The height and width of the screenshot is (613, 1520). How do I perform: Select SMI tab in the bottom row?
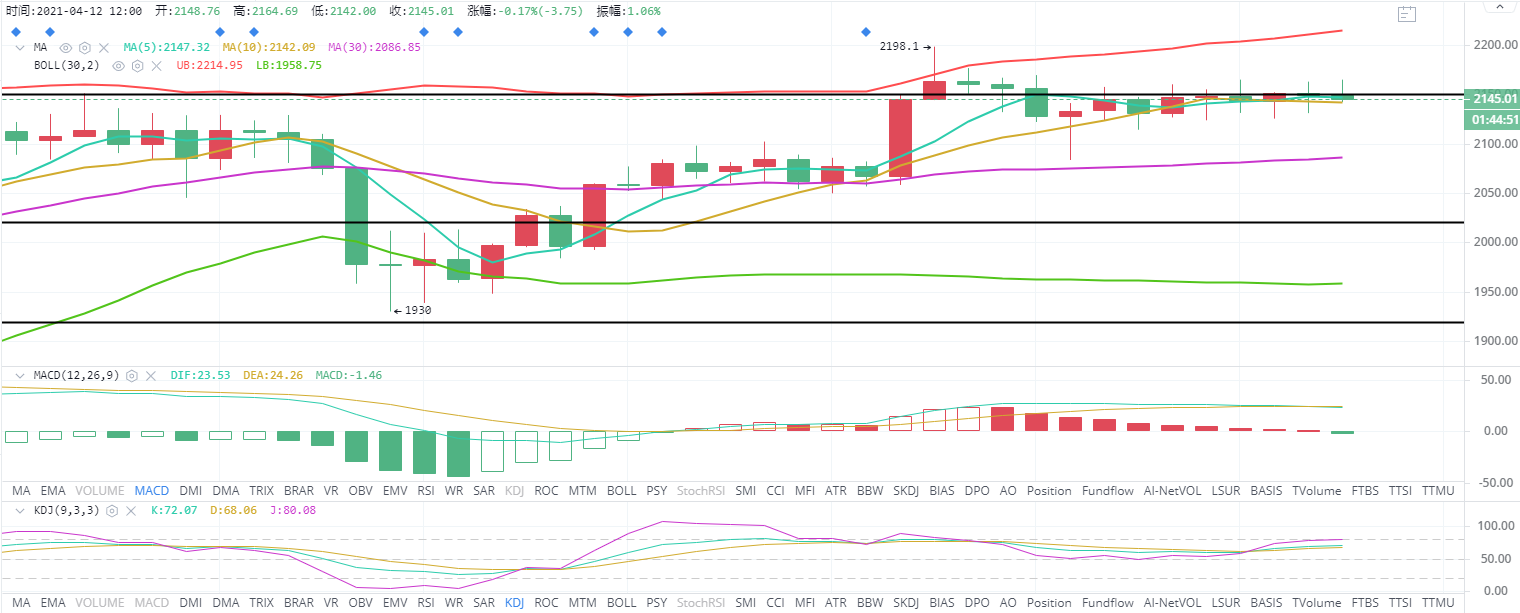pos(745,603)
